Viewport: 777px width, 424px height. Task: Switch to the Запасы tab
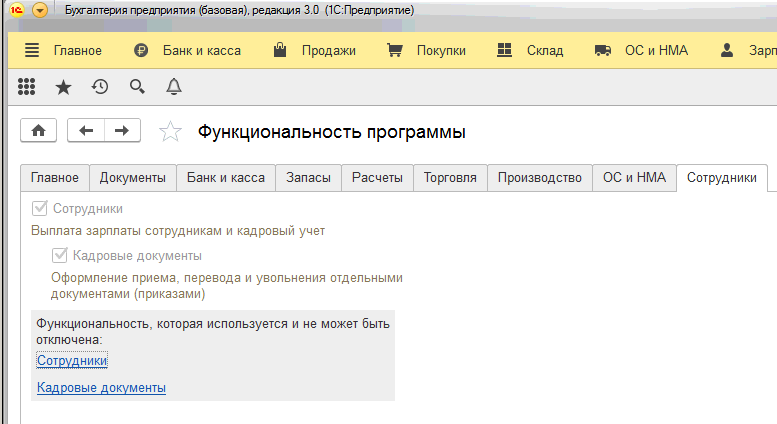[x=308, y=178]
